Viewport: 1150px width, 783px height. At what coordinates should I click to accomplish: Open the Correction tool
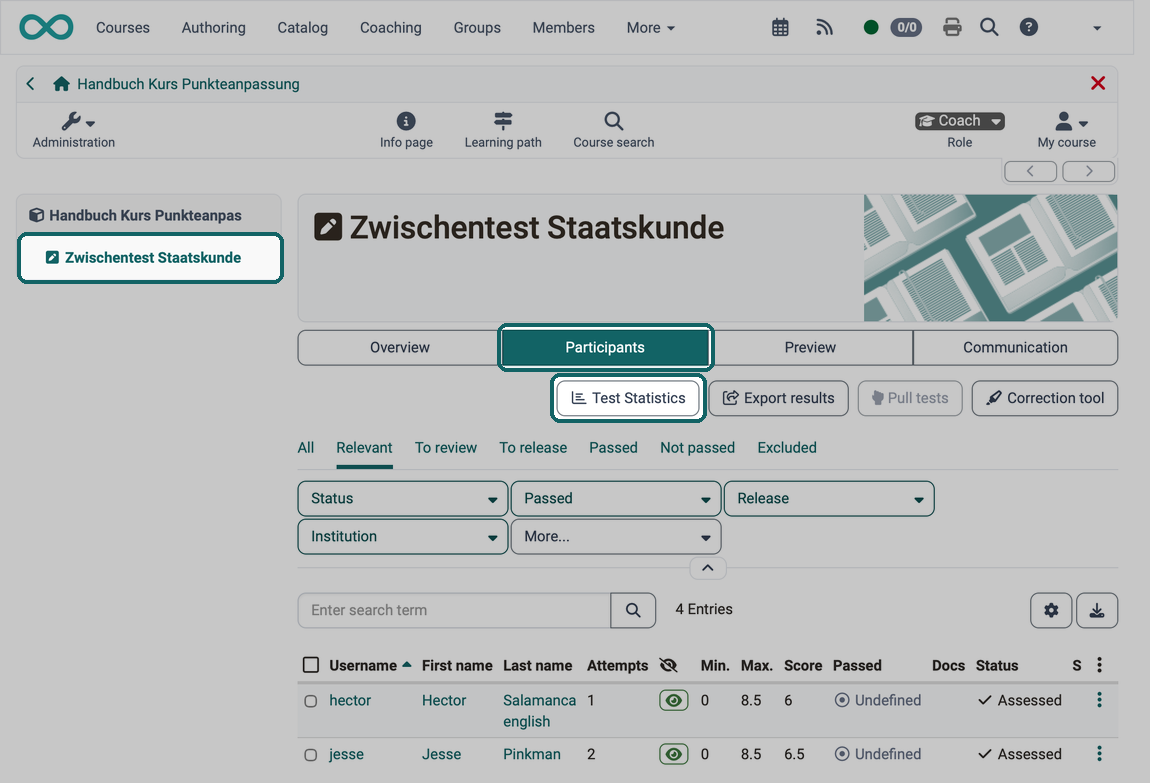[x=1045, y=398]
